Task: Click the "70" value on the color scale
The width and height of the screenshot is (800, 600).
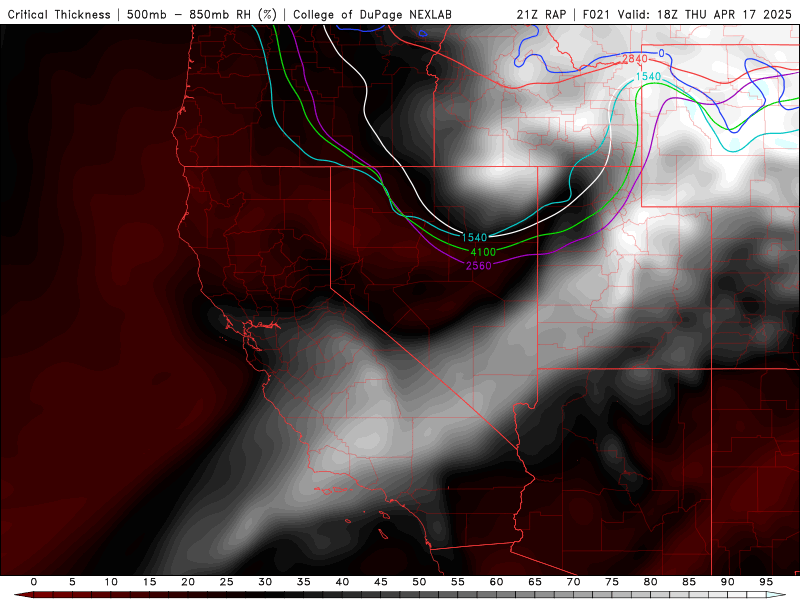Action: click(573, 582)
